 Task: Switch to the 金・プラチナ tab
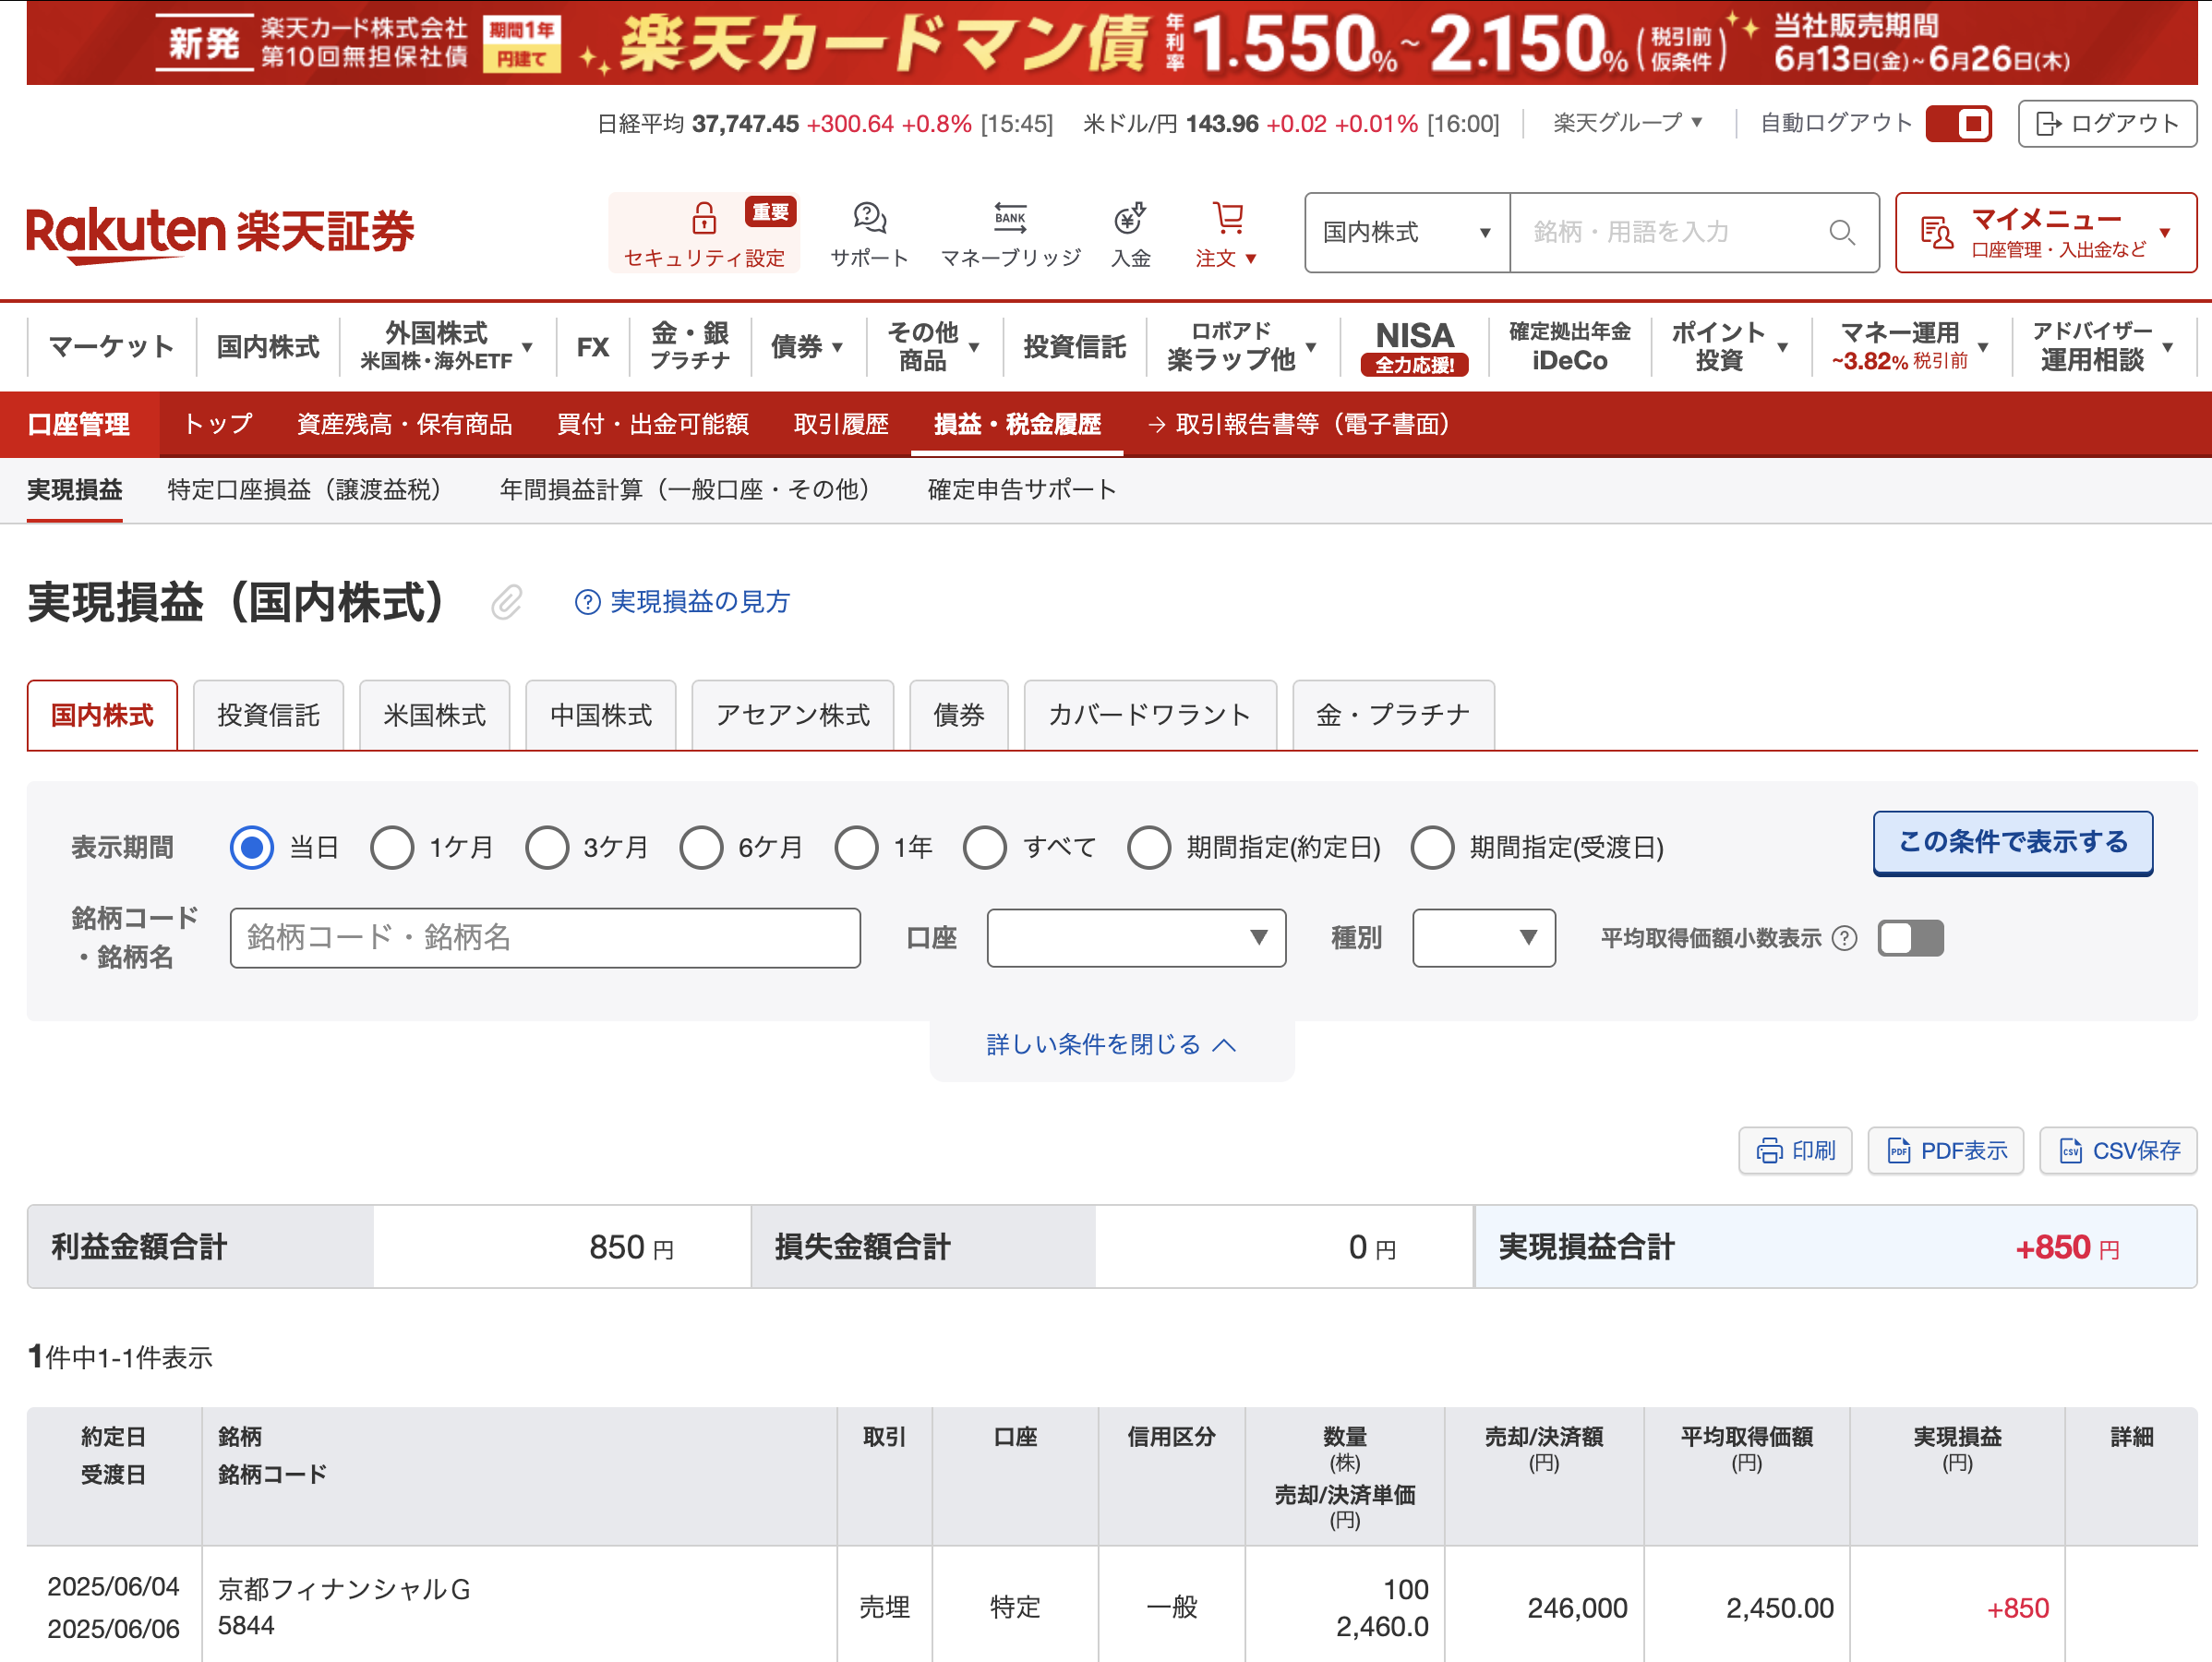pyautogui.click(x=1393, y=715)
